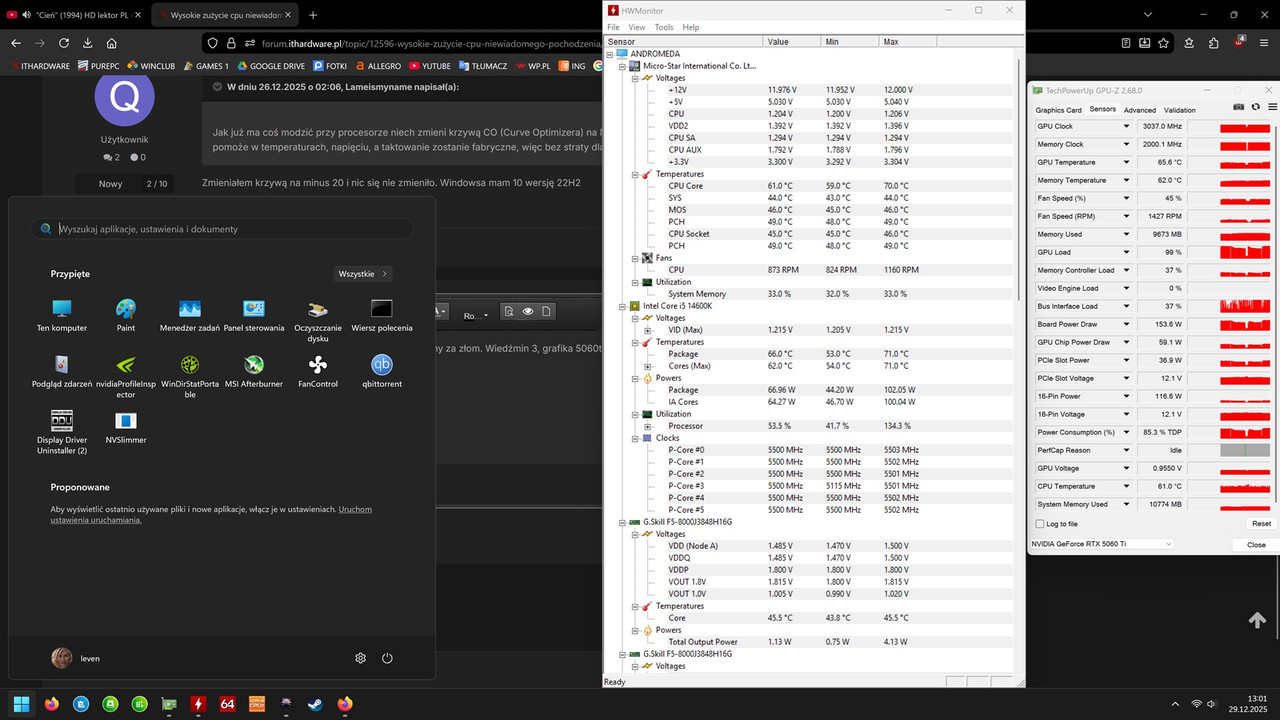
Task: Open GPU Clock sensor dropdown in GPU-Z
Action: 1127,127
